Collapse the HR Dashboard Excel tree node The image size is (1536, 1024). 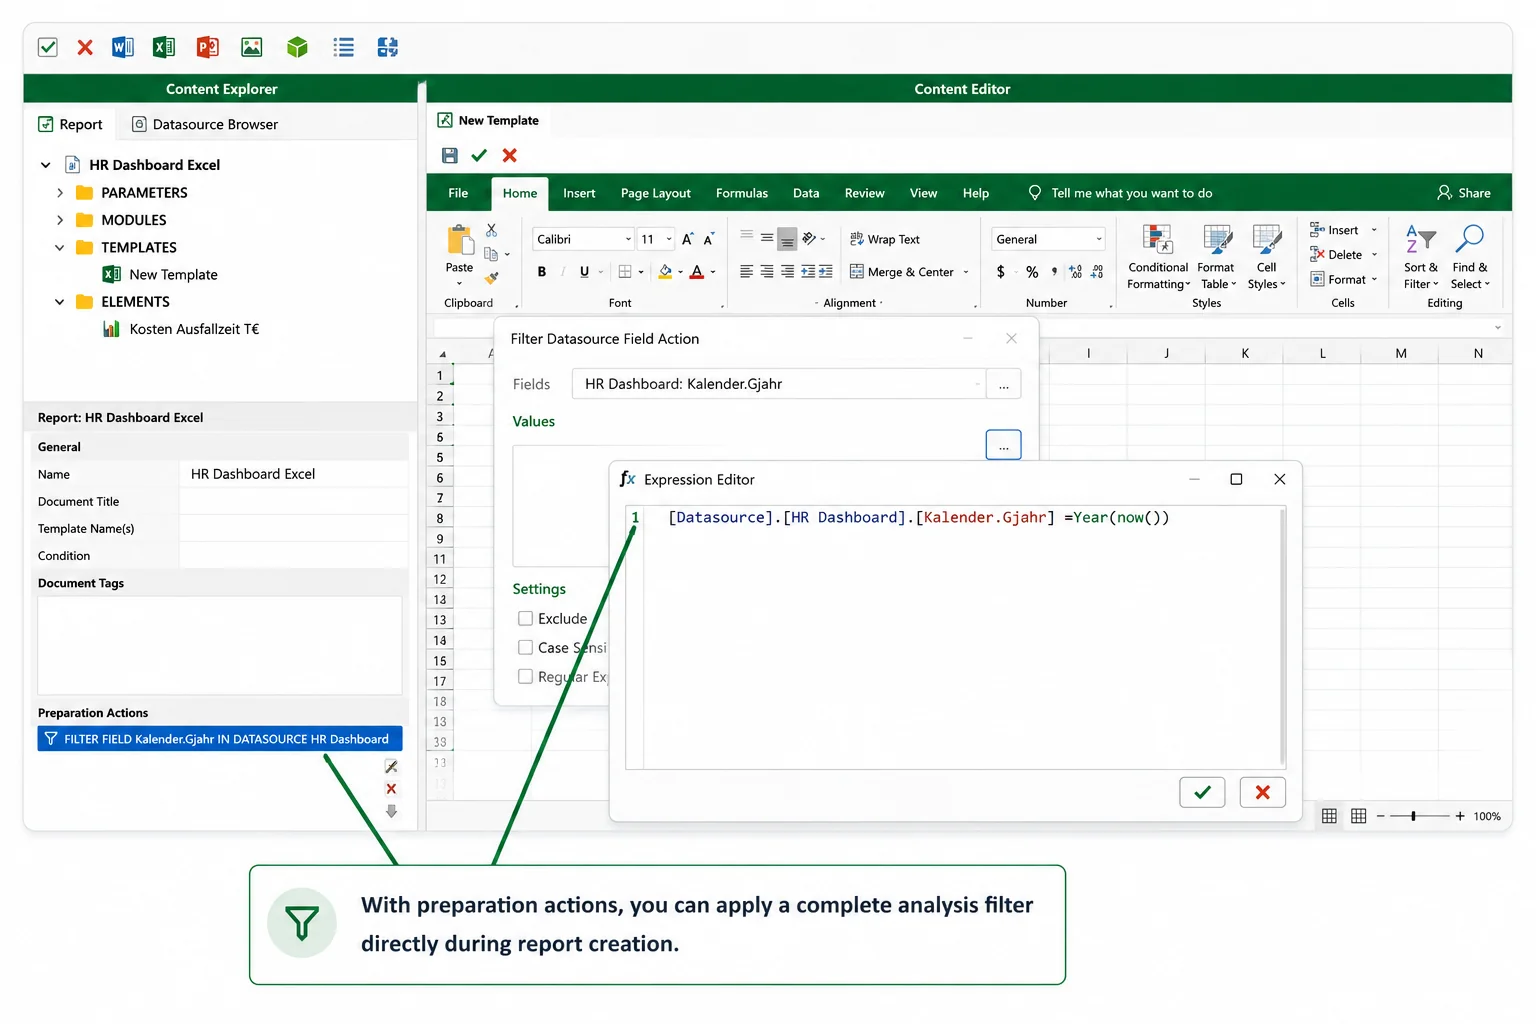[45, 165]
